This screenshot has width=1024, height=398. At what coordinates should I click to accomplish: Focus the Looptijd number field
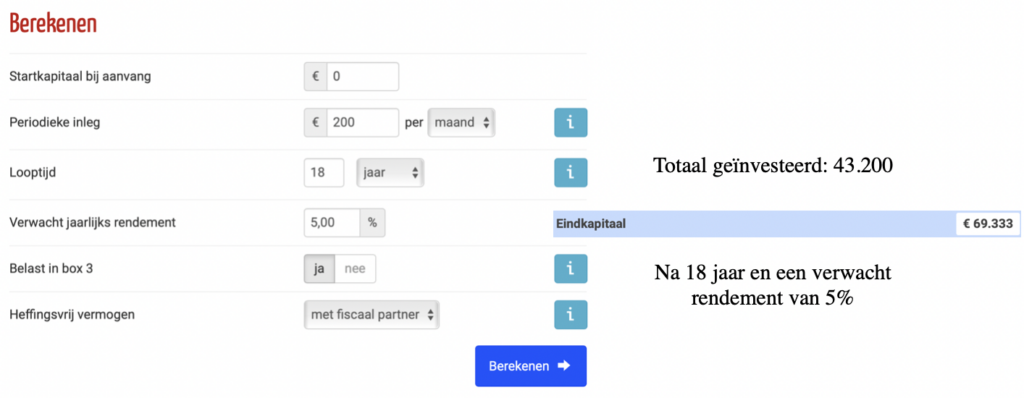coord(324,173)
